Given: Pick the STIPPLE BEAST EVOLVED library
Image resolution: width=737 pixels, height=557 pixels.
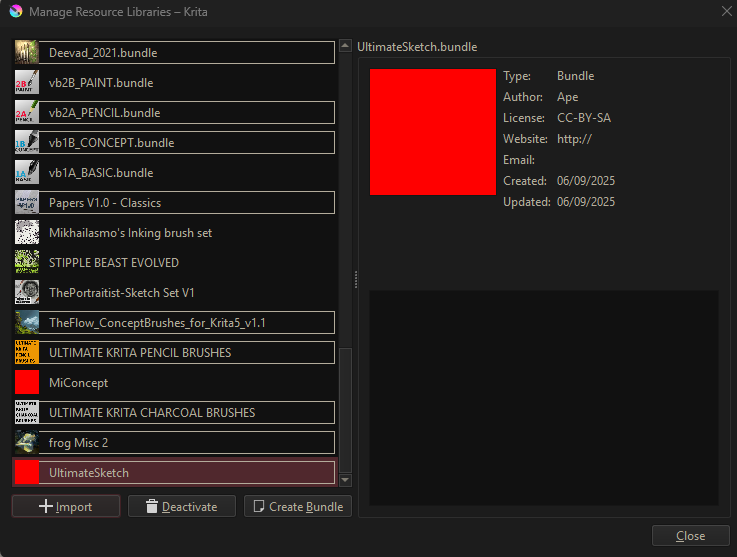Looking at the screenshot, I should (x=174, y=262).
